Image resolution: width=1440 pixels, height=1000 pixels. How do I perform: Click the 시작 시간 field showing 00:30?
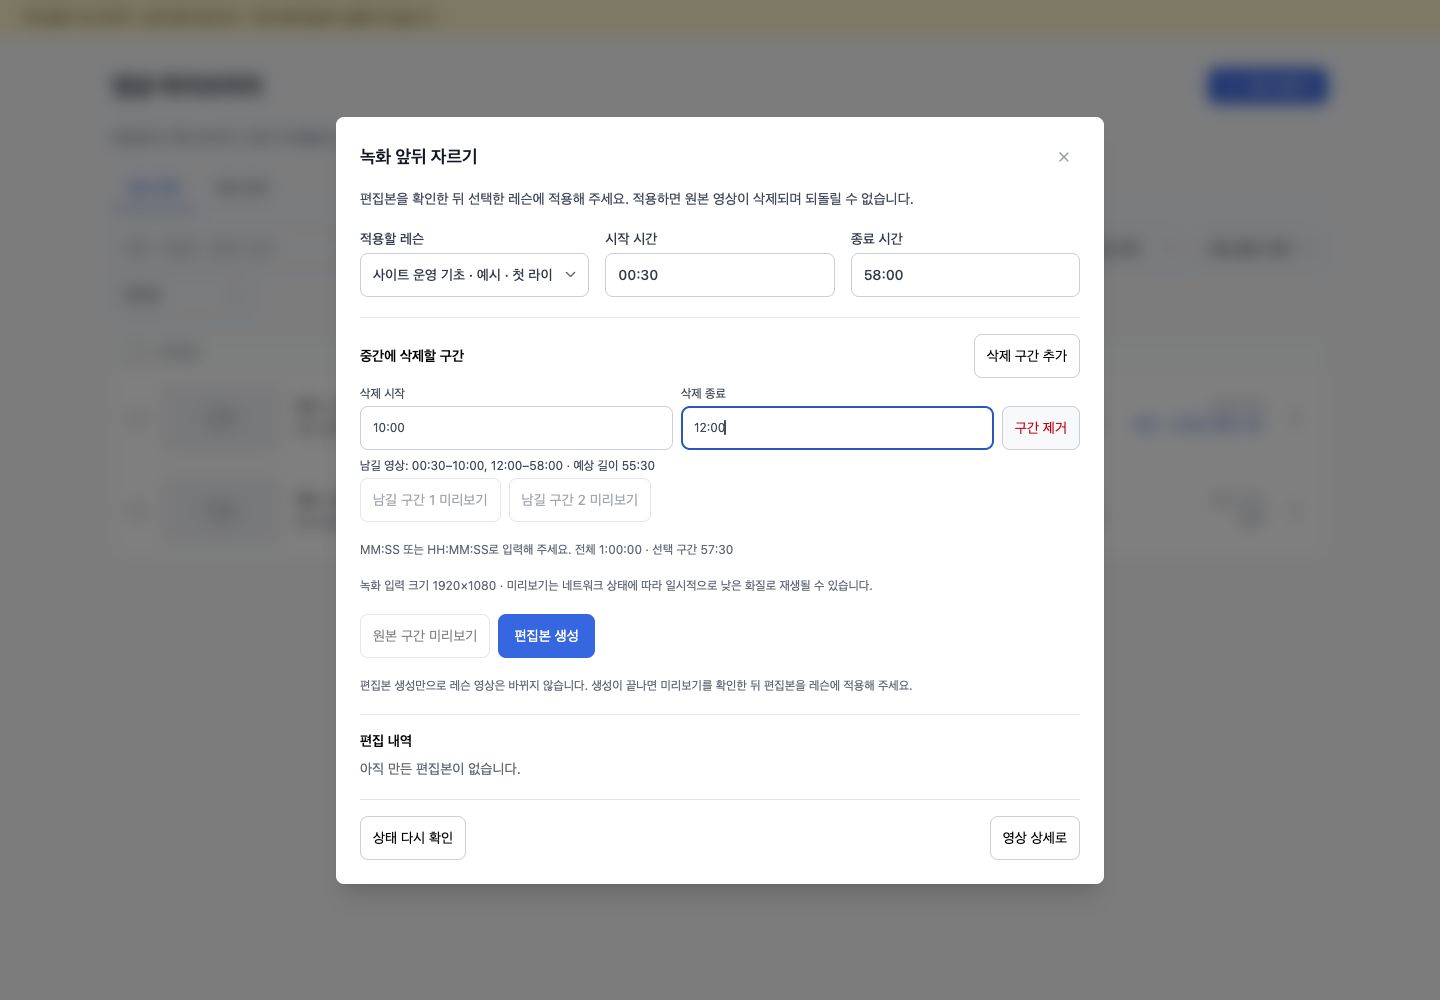tap(719, 275)
